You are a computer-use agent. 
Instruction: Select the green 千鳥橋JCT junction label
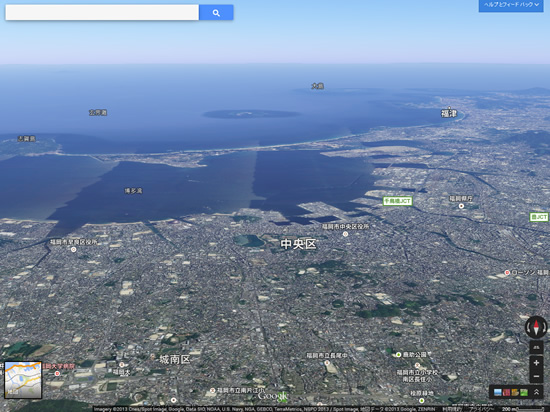coord(397,201)
